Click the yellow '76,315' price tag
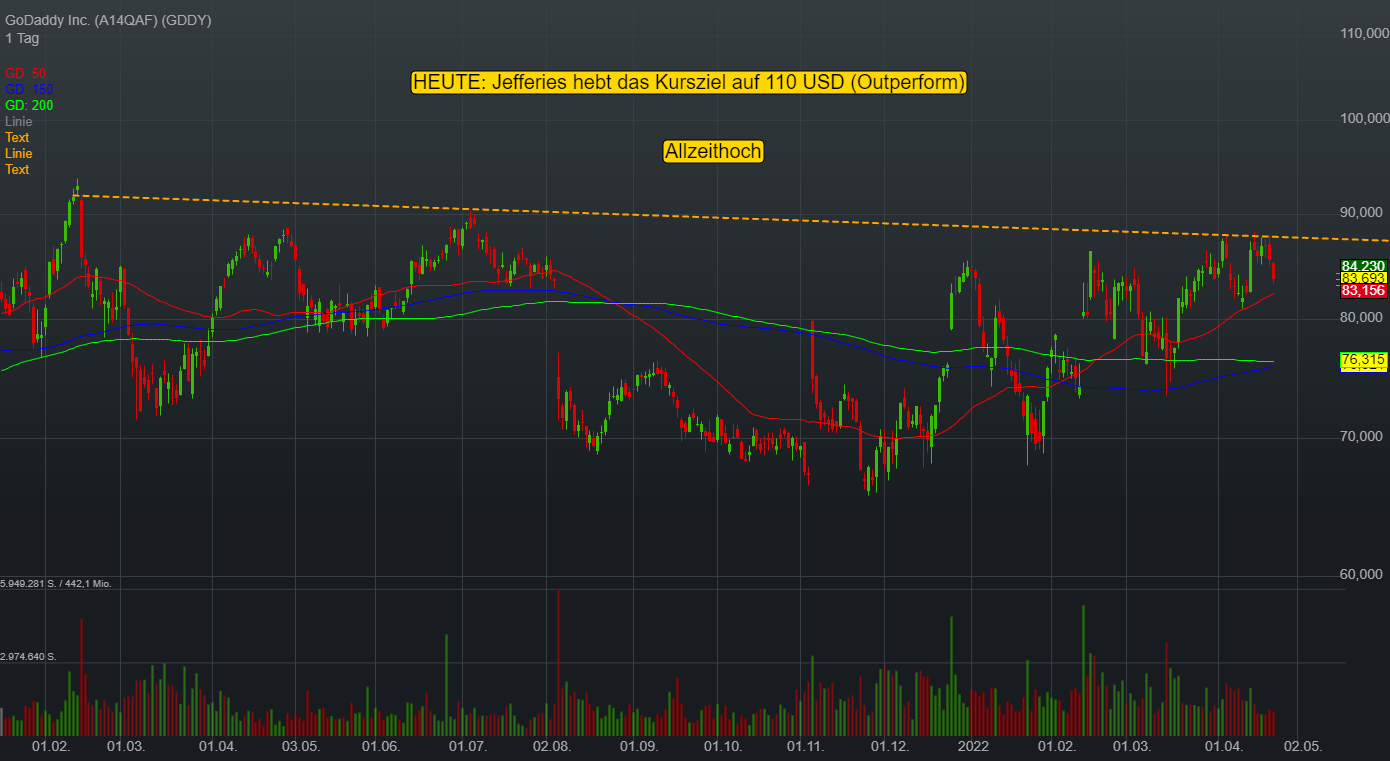The image size is (1390, 761). point(1363,359)
